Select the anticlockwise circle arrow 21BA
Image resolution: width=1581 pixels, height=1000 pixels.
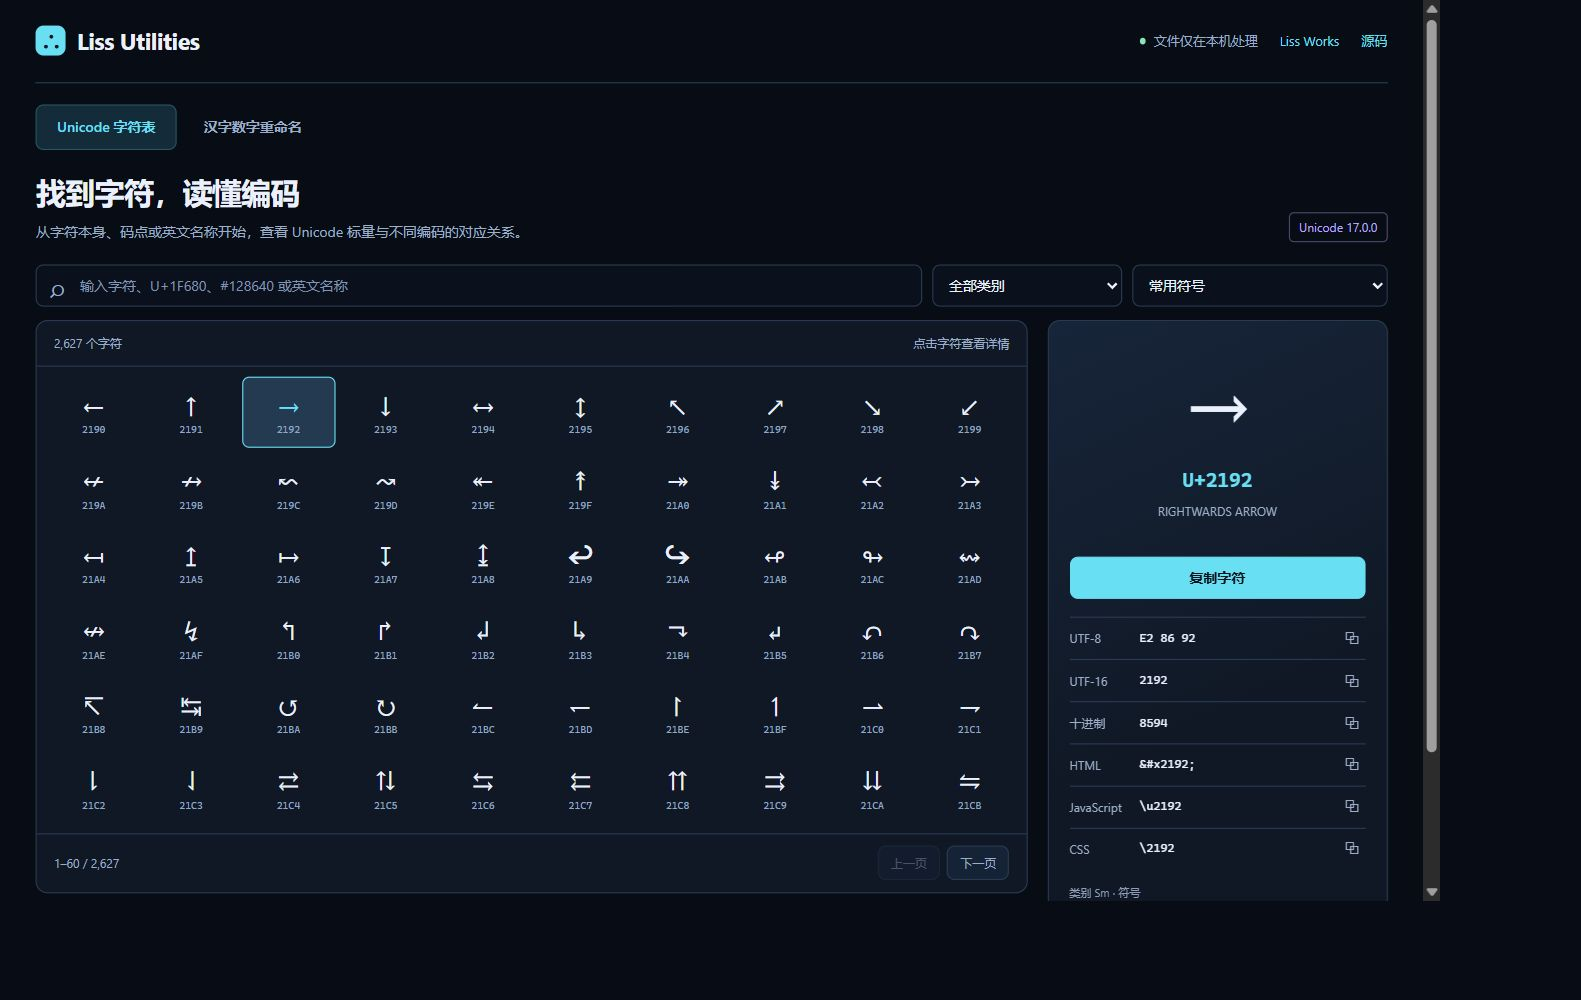click(x=288, y=713)
